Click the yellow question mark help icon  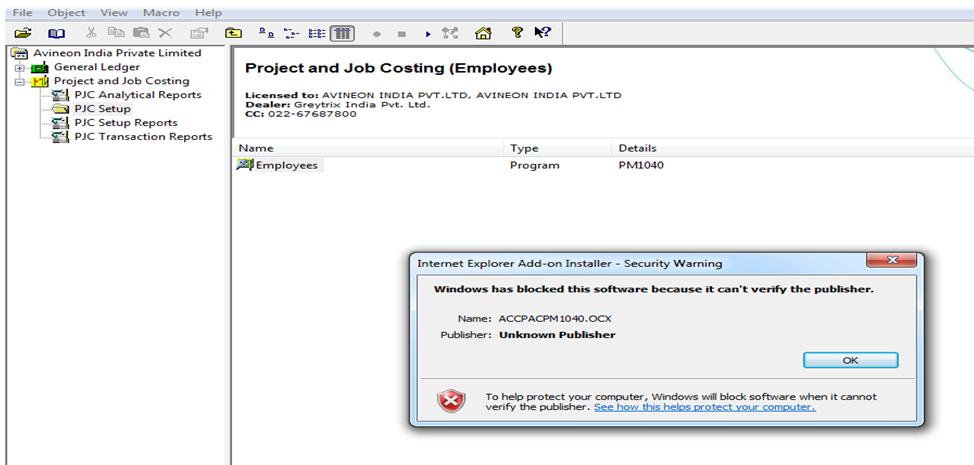517,33
